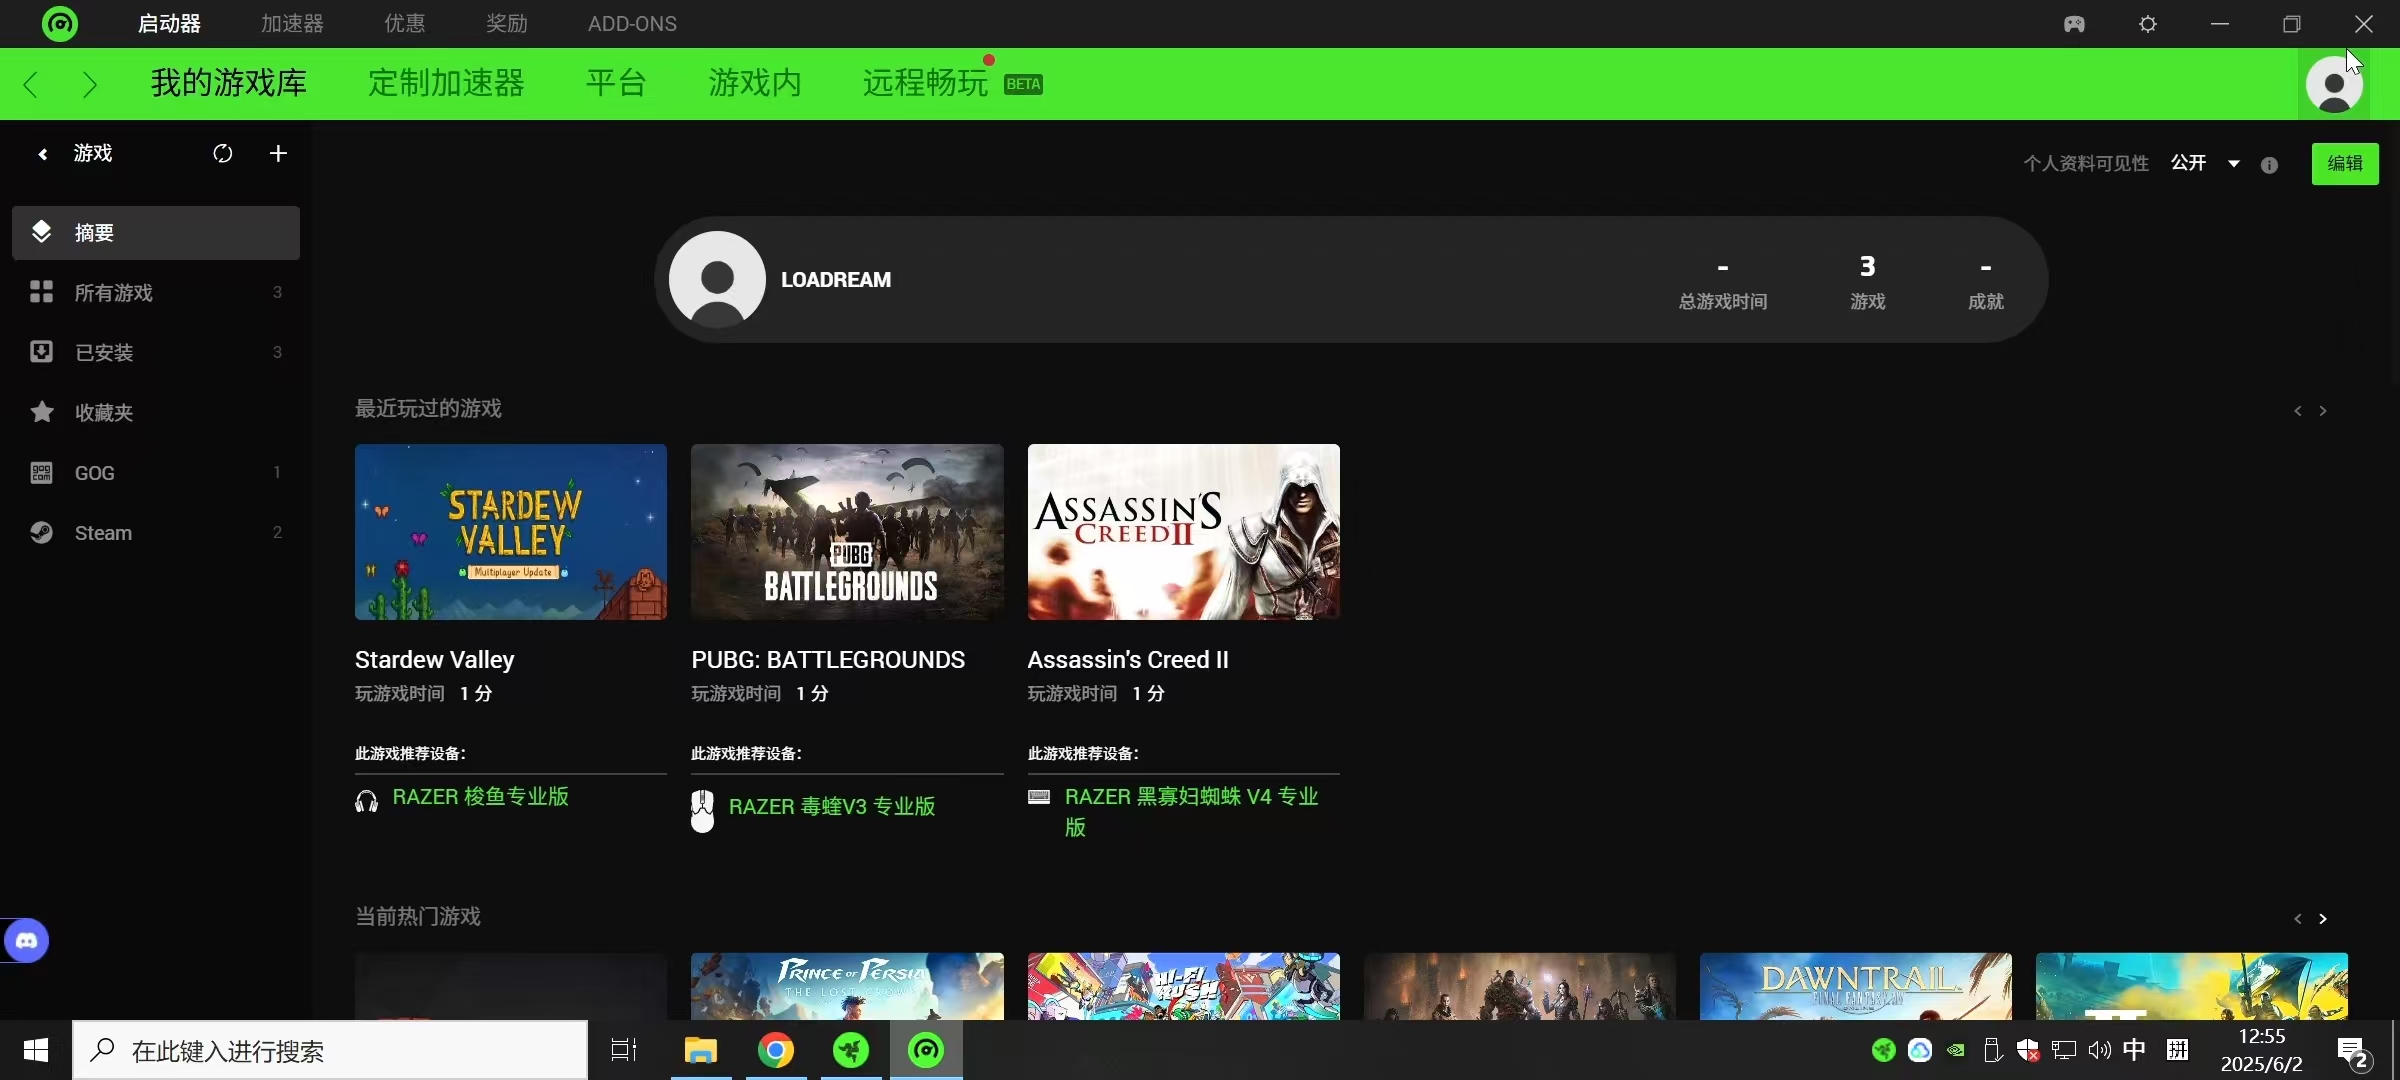Select 已安装 in the sidebar
The image size is (2400, 1080).
click(x=156, y=353)
